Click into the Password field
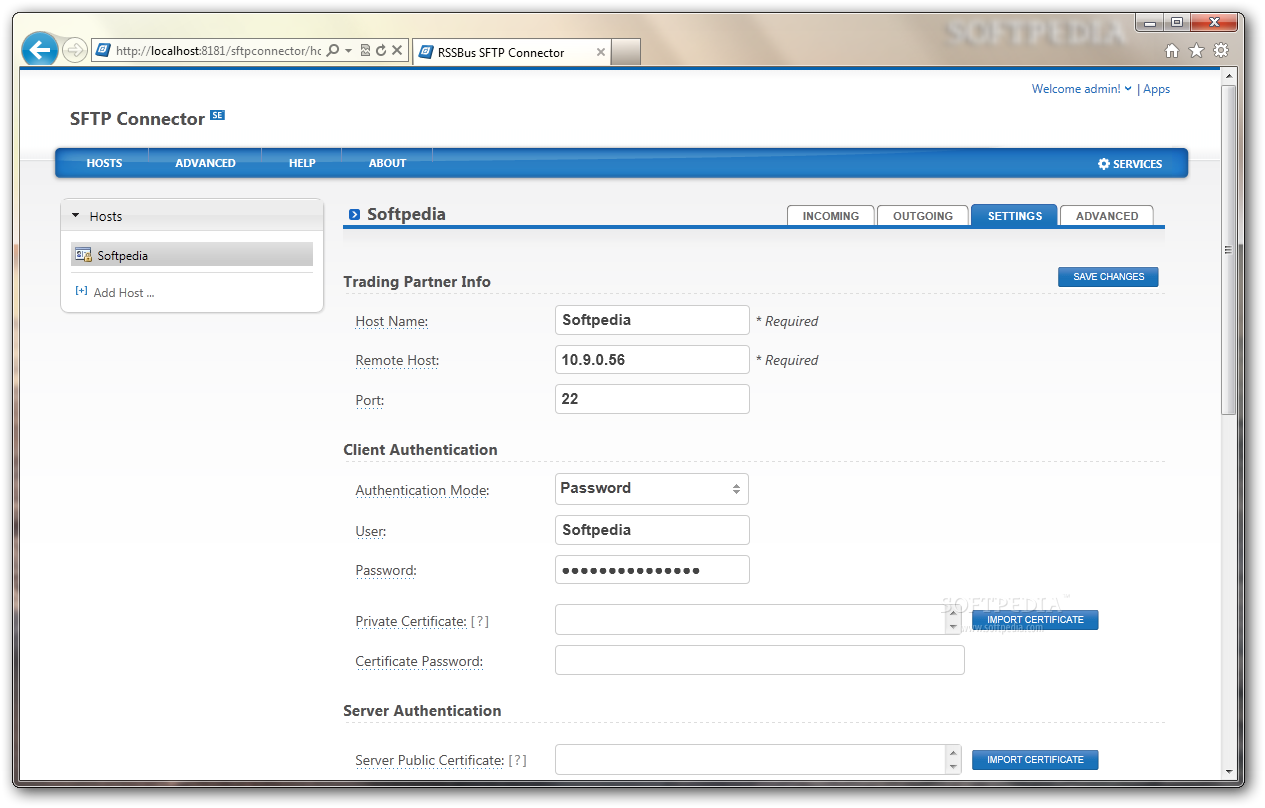The width and height of the screenshot is (1265, 808). point(652,570)
